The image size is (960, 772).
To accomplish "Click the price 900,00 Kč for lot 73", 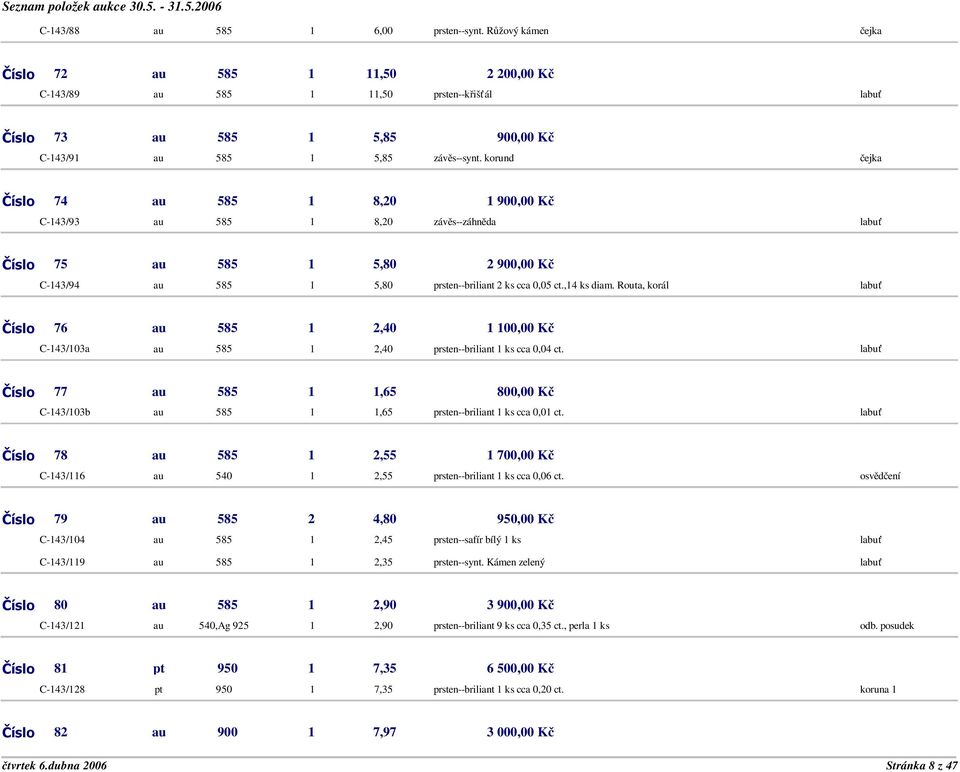I will 525,138.
